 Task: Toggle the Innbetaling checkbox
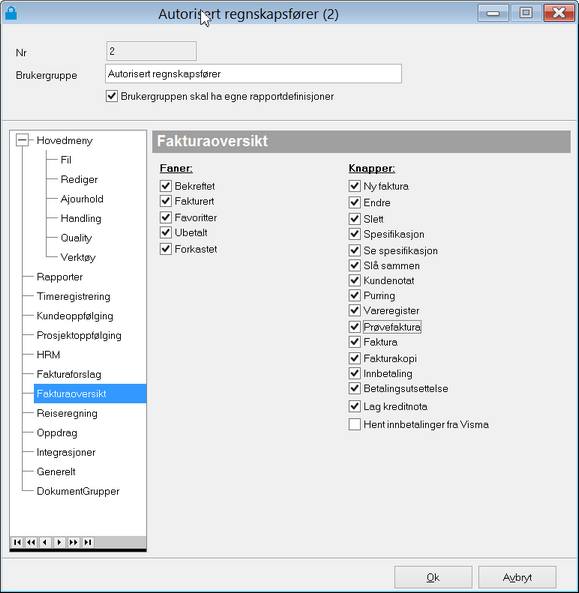click(354, 373)
